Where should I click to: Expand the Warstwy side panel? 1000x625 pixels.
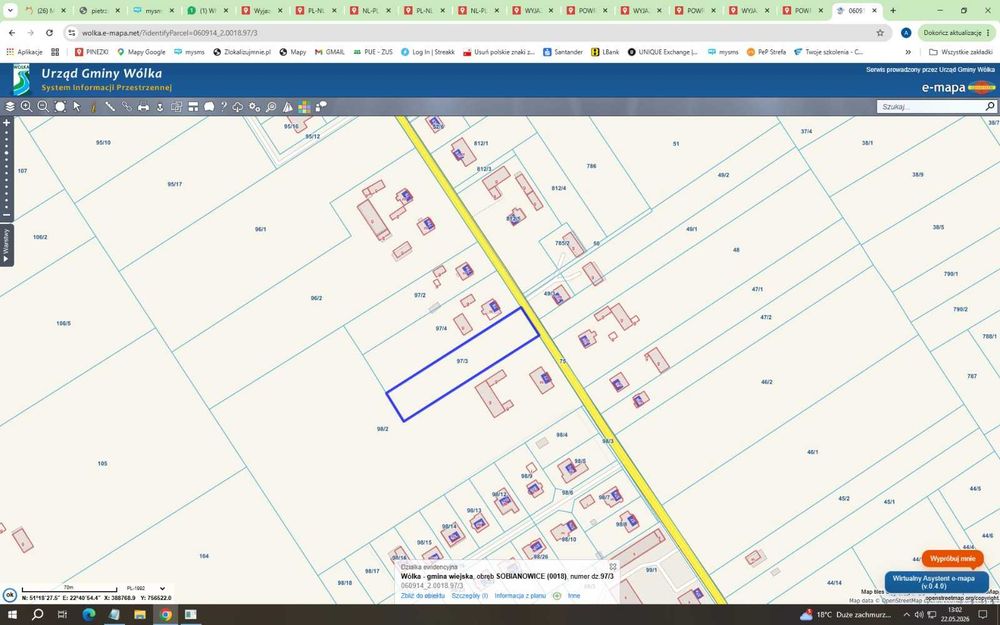pyautogui.click(x=6, y=245)
